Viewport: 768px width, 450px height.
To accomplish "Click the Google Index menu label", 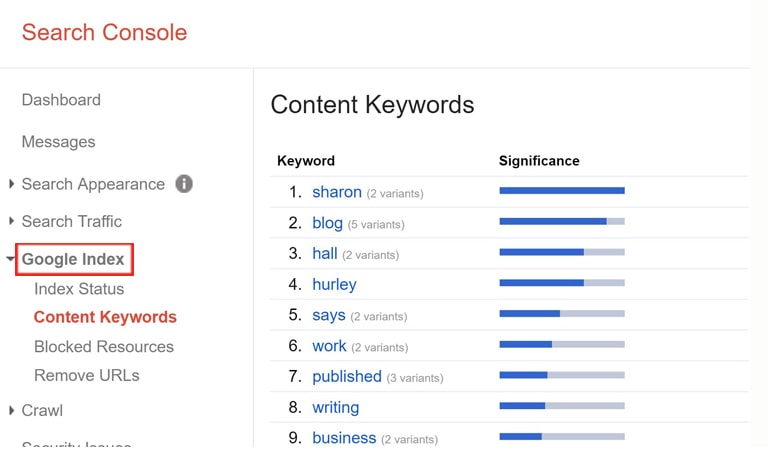I will [x=73, y=259].
